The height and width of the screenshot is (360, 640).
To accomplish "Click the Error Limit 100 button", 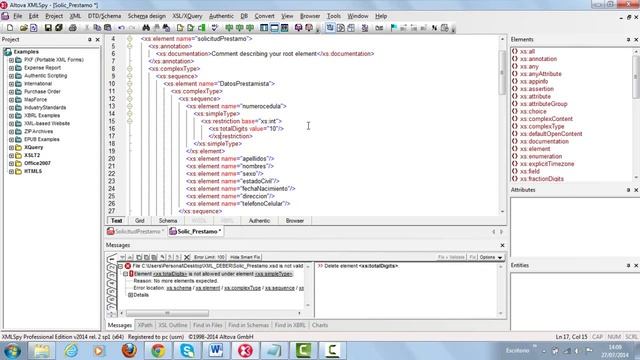I will tap(209, 257).
